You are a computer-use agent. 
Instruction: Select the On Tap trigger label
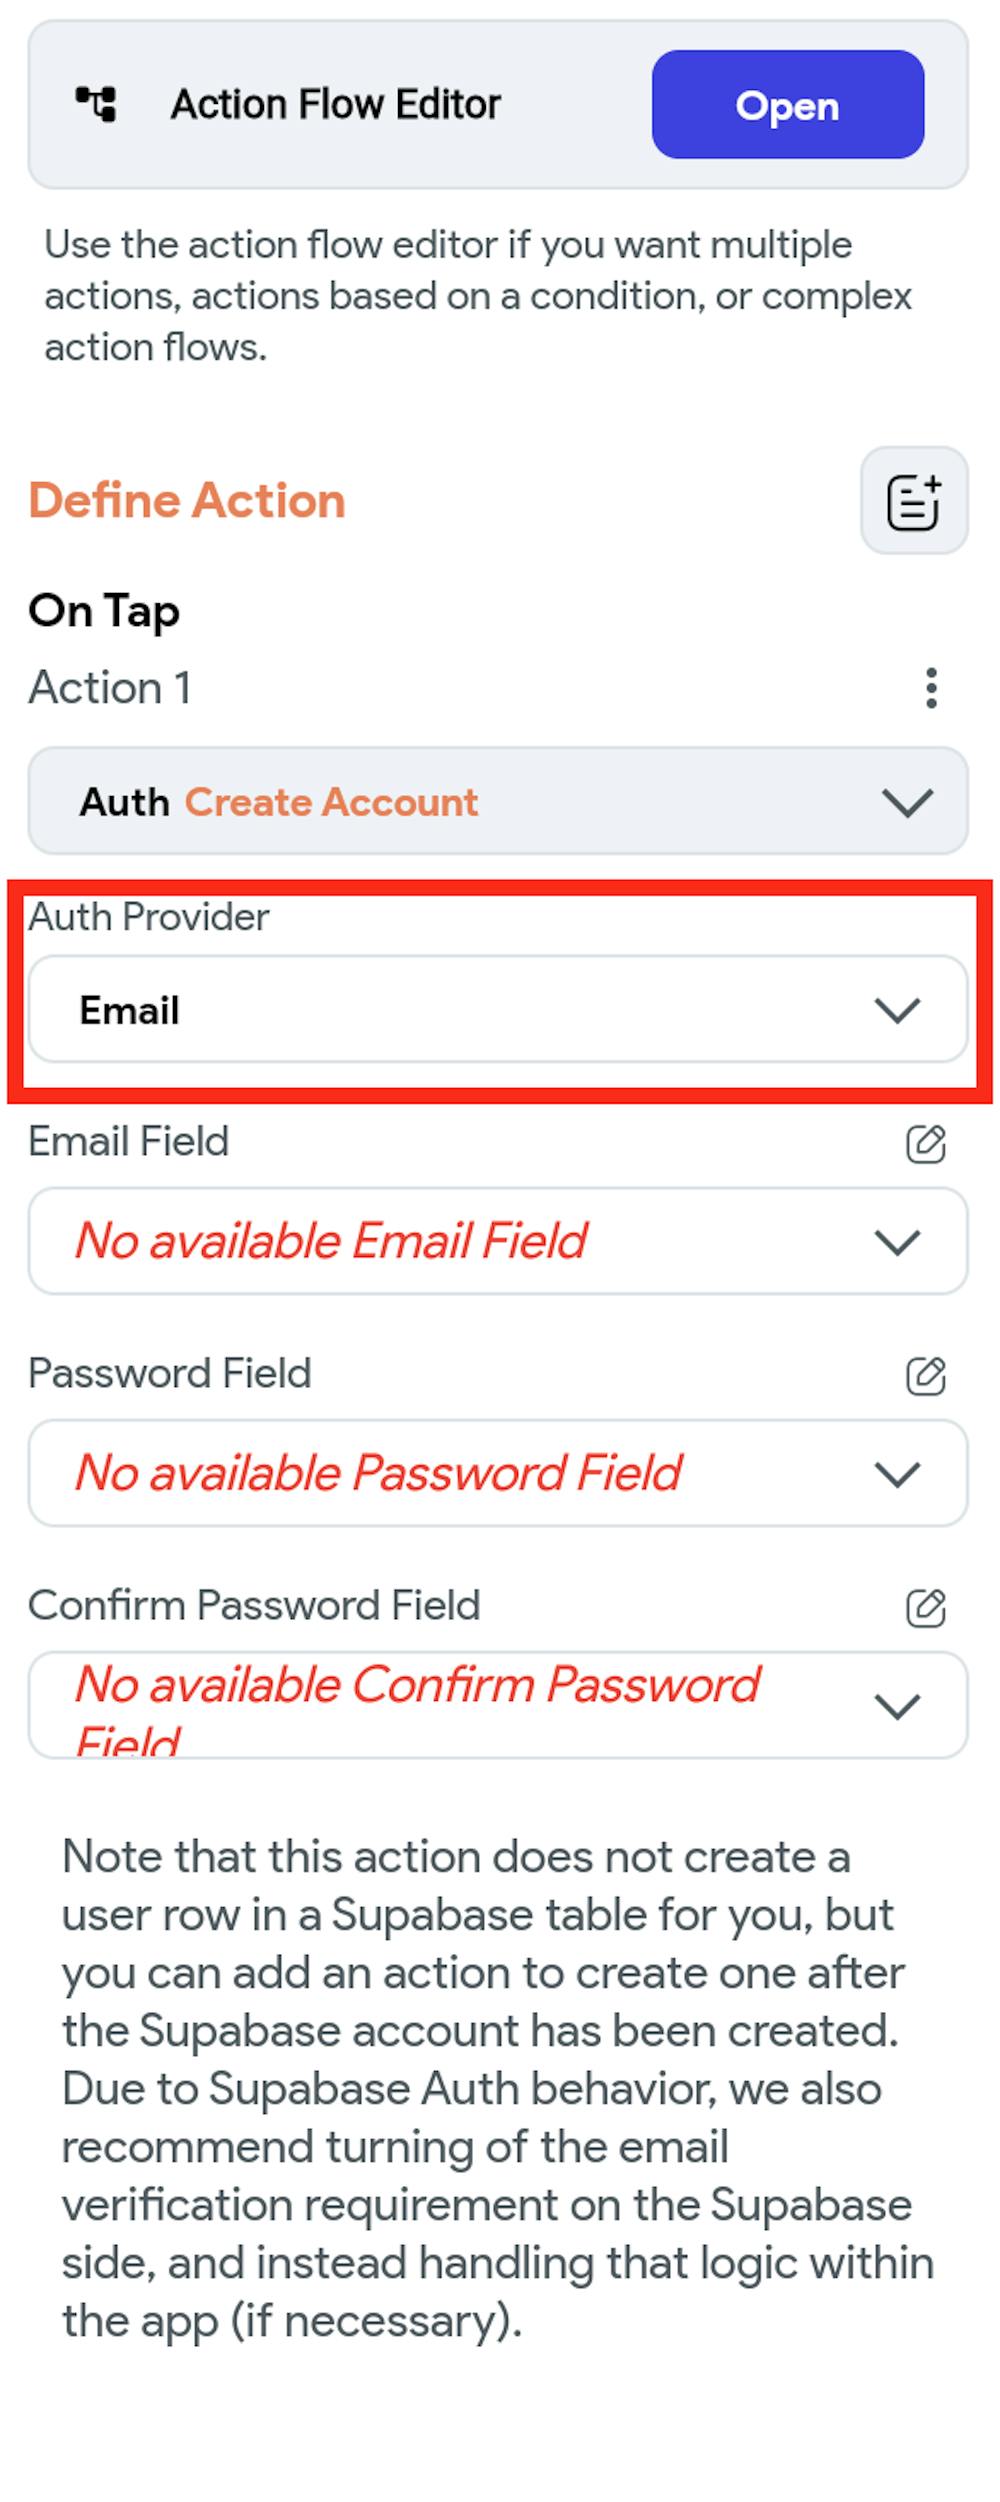click(x=103, y=611)
